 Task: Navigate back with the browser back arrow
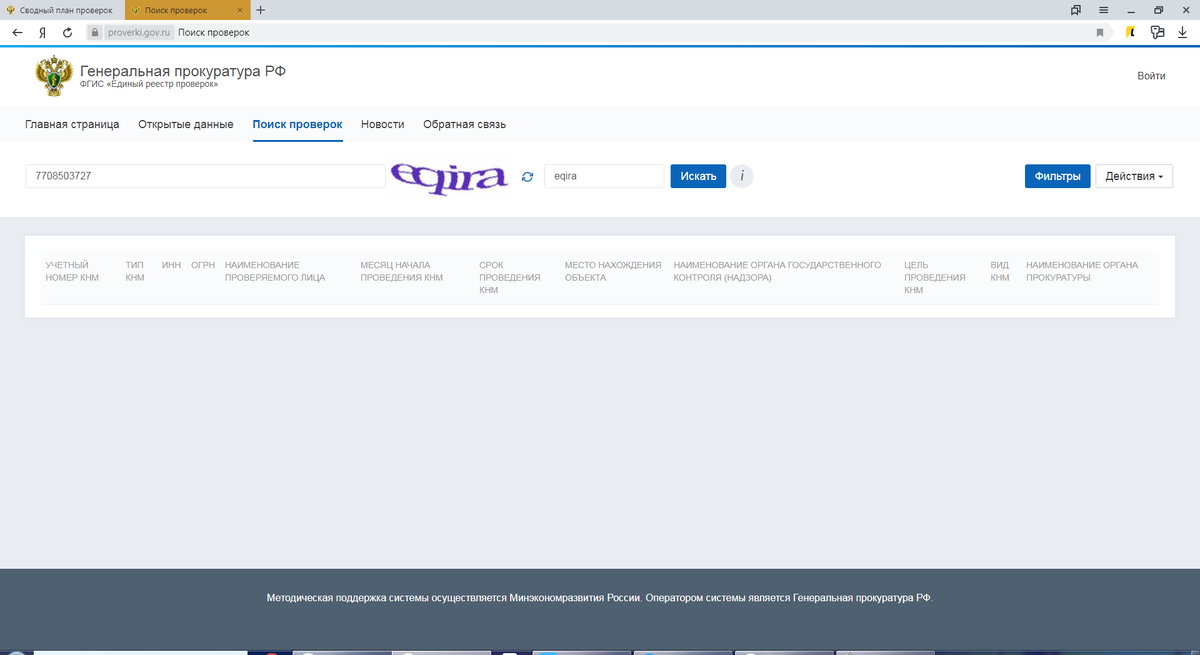[x=16, y=32]
